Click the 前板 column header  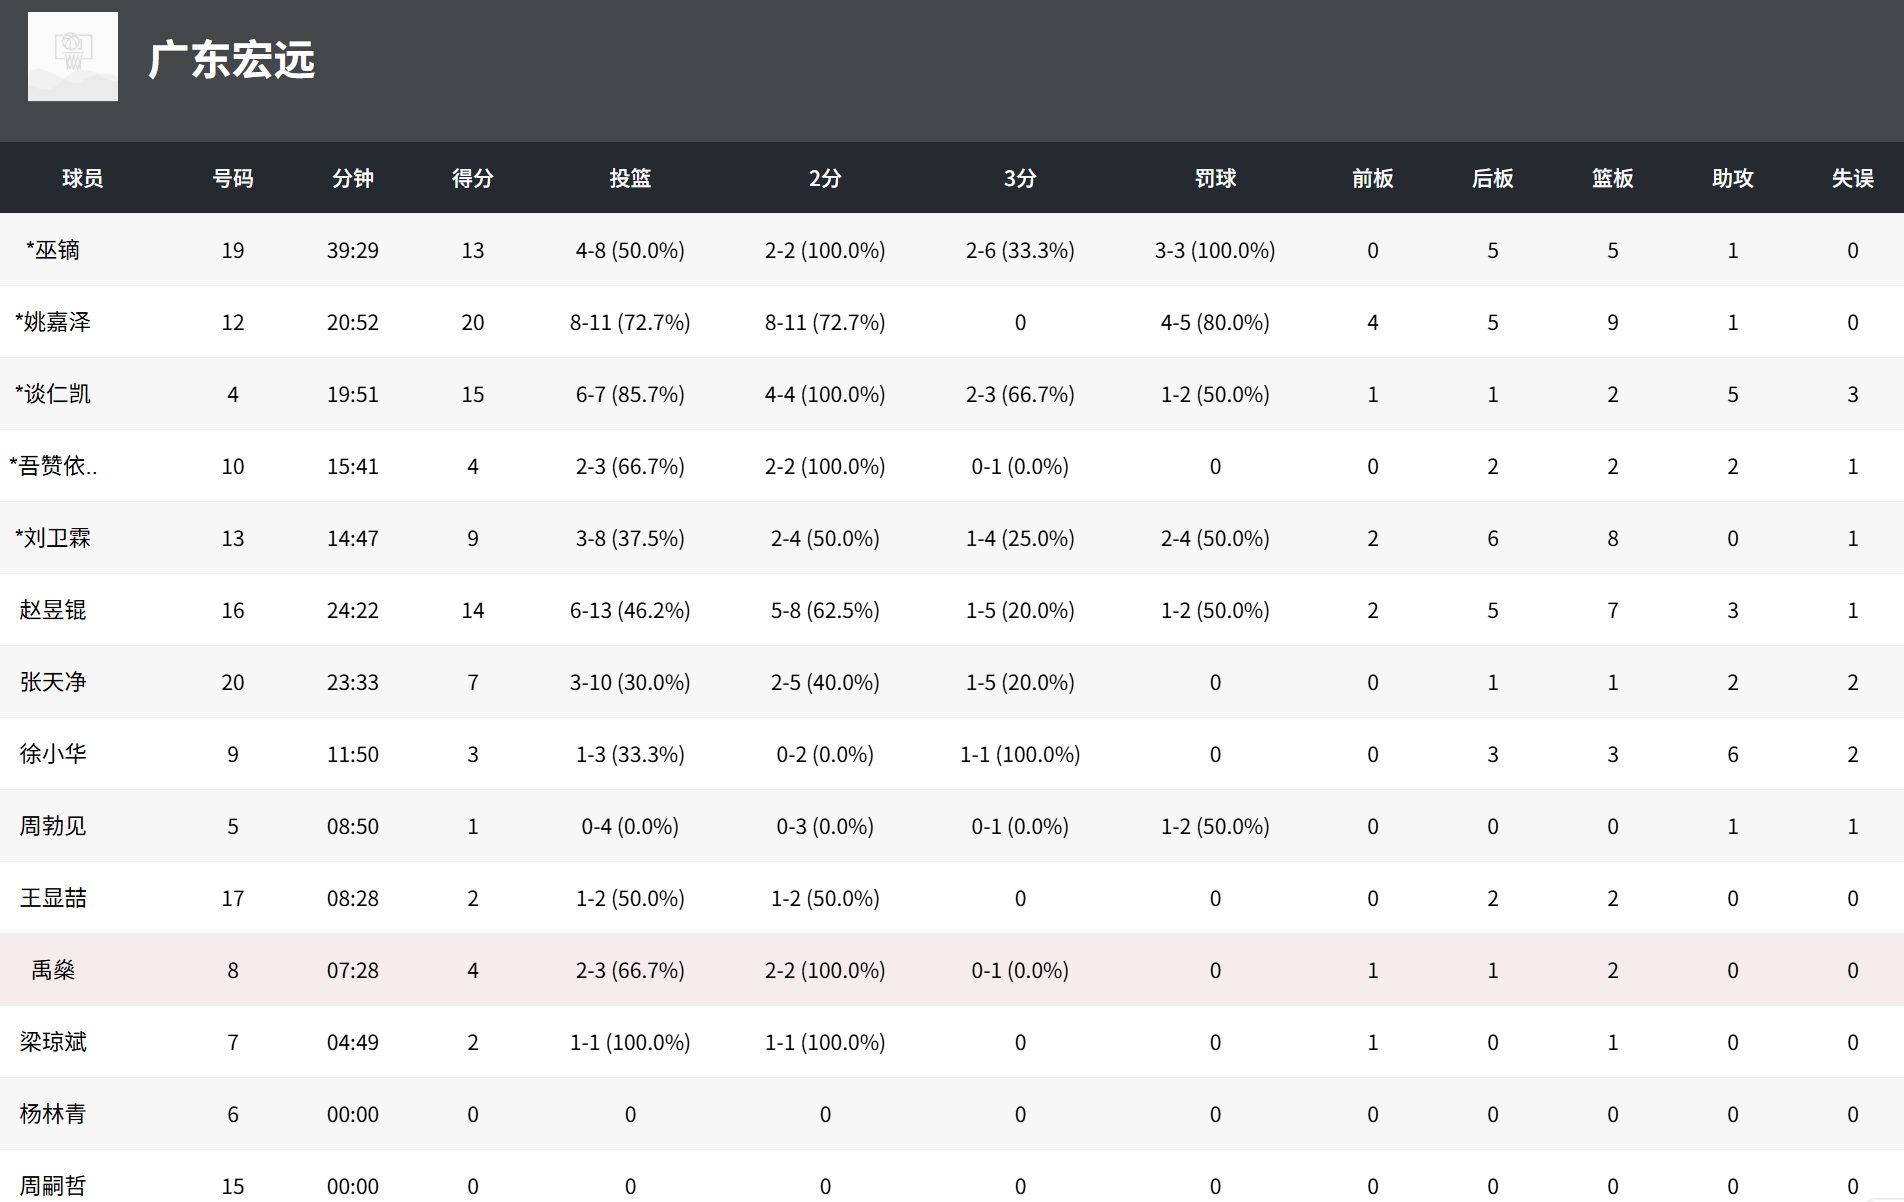tap(1373, 178)
